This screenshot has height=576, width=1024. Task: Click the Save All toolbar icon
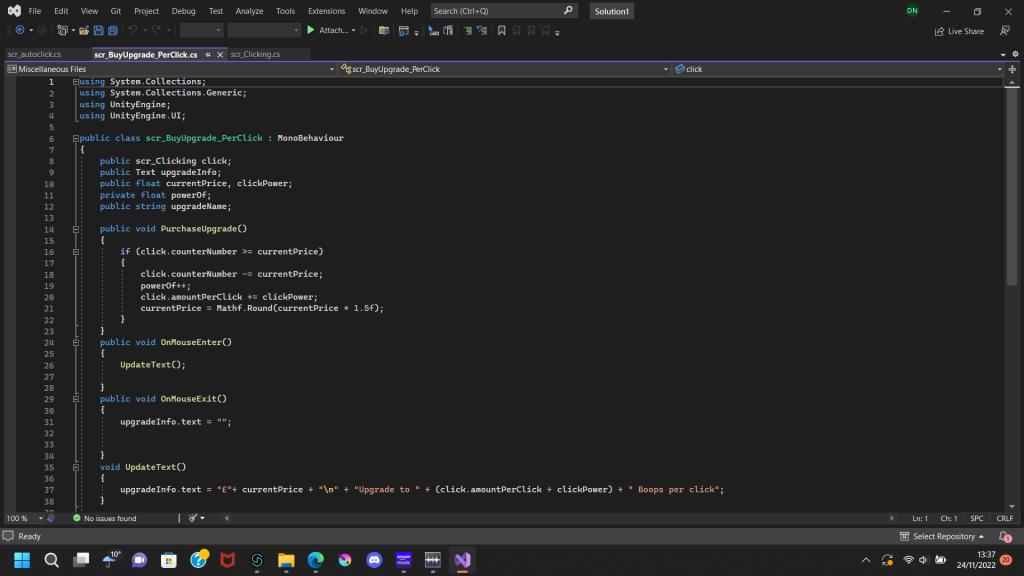coord(115,31)
